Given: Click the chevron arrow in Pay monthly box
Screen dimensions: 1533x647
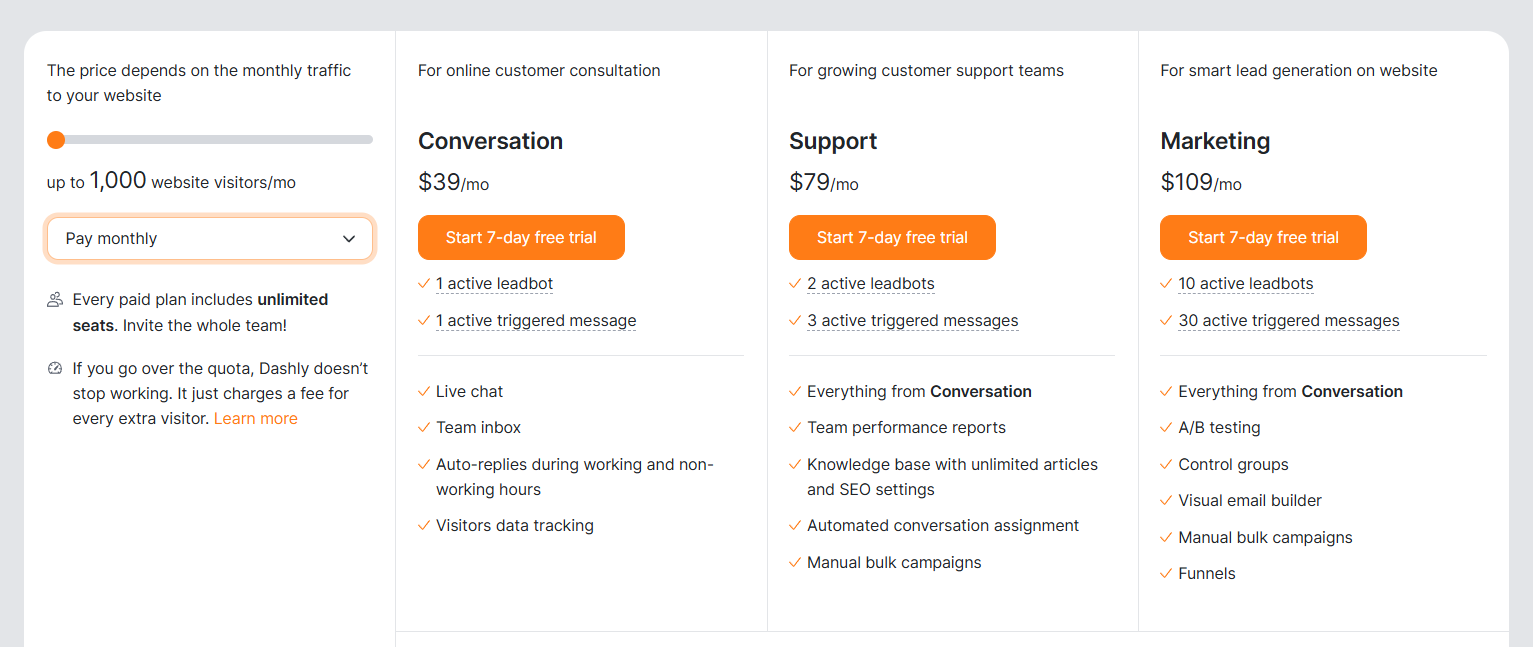Looking at the screenshot, I should point(349,238).
